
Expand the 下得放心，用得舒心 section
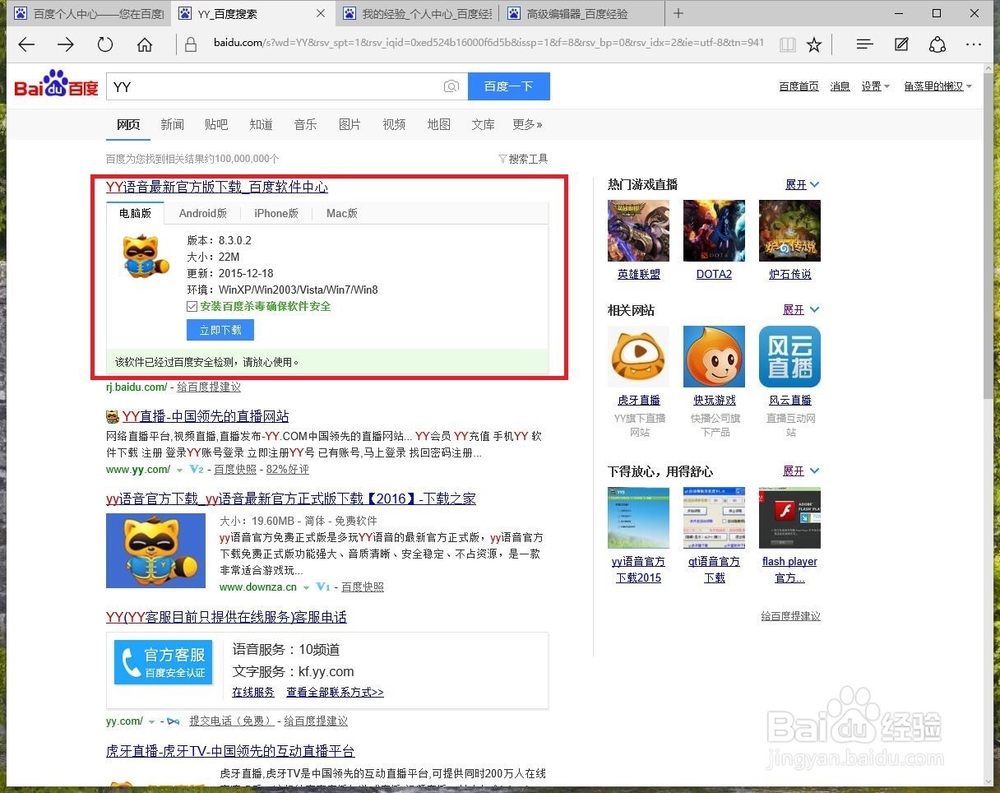801,471
